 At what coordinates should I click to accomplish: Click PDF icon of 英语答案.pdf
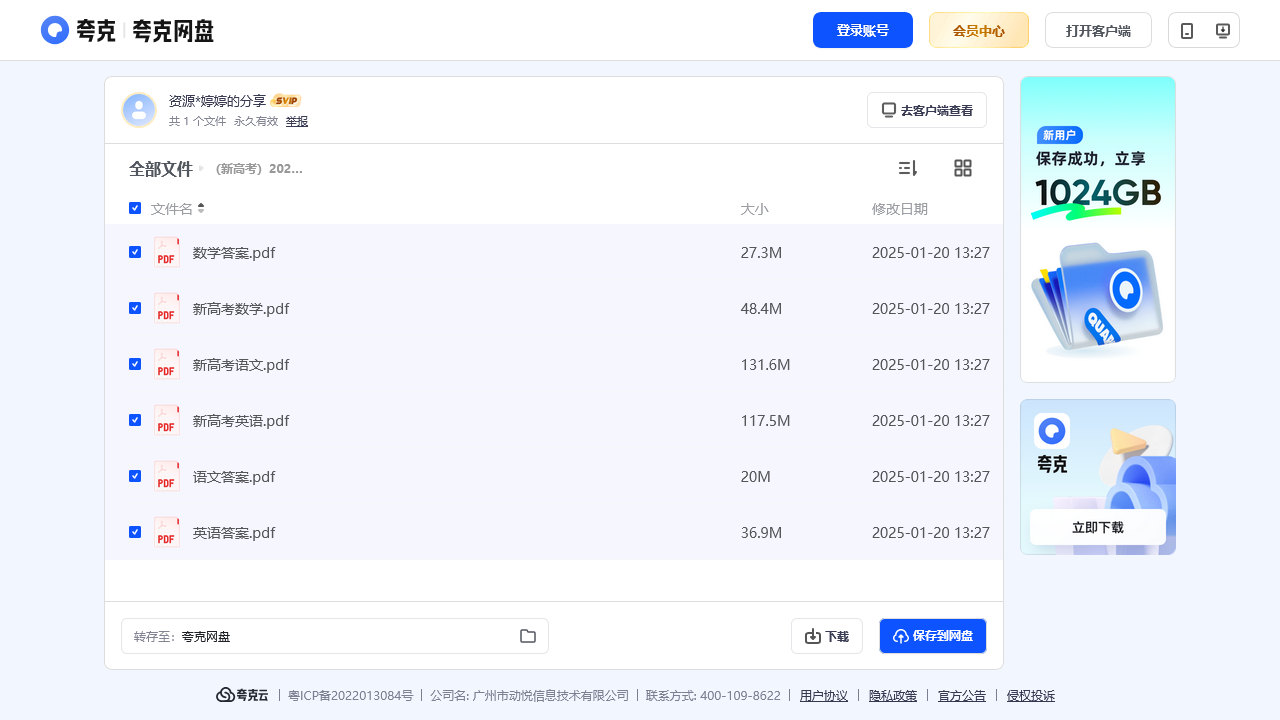click(167, 532)
